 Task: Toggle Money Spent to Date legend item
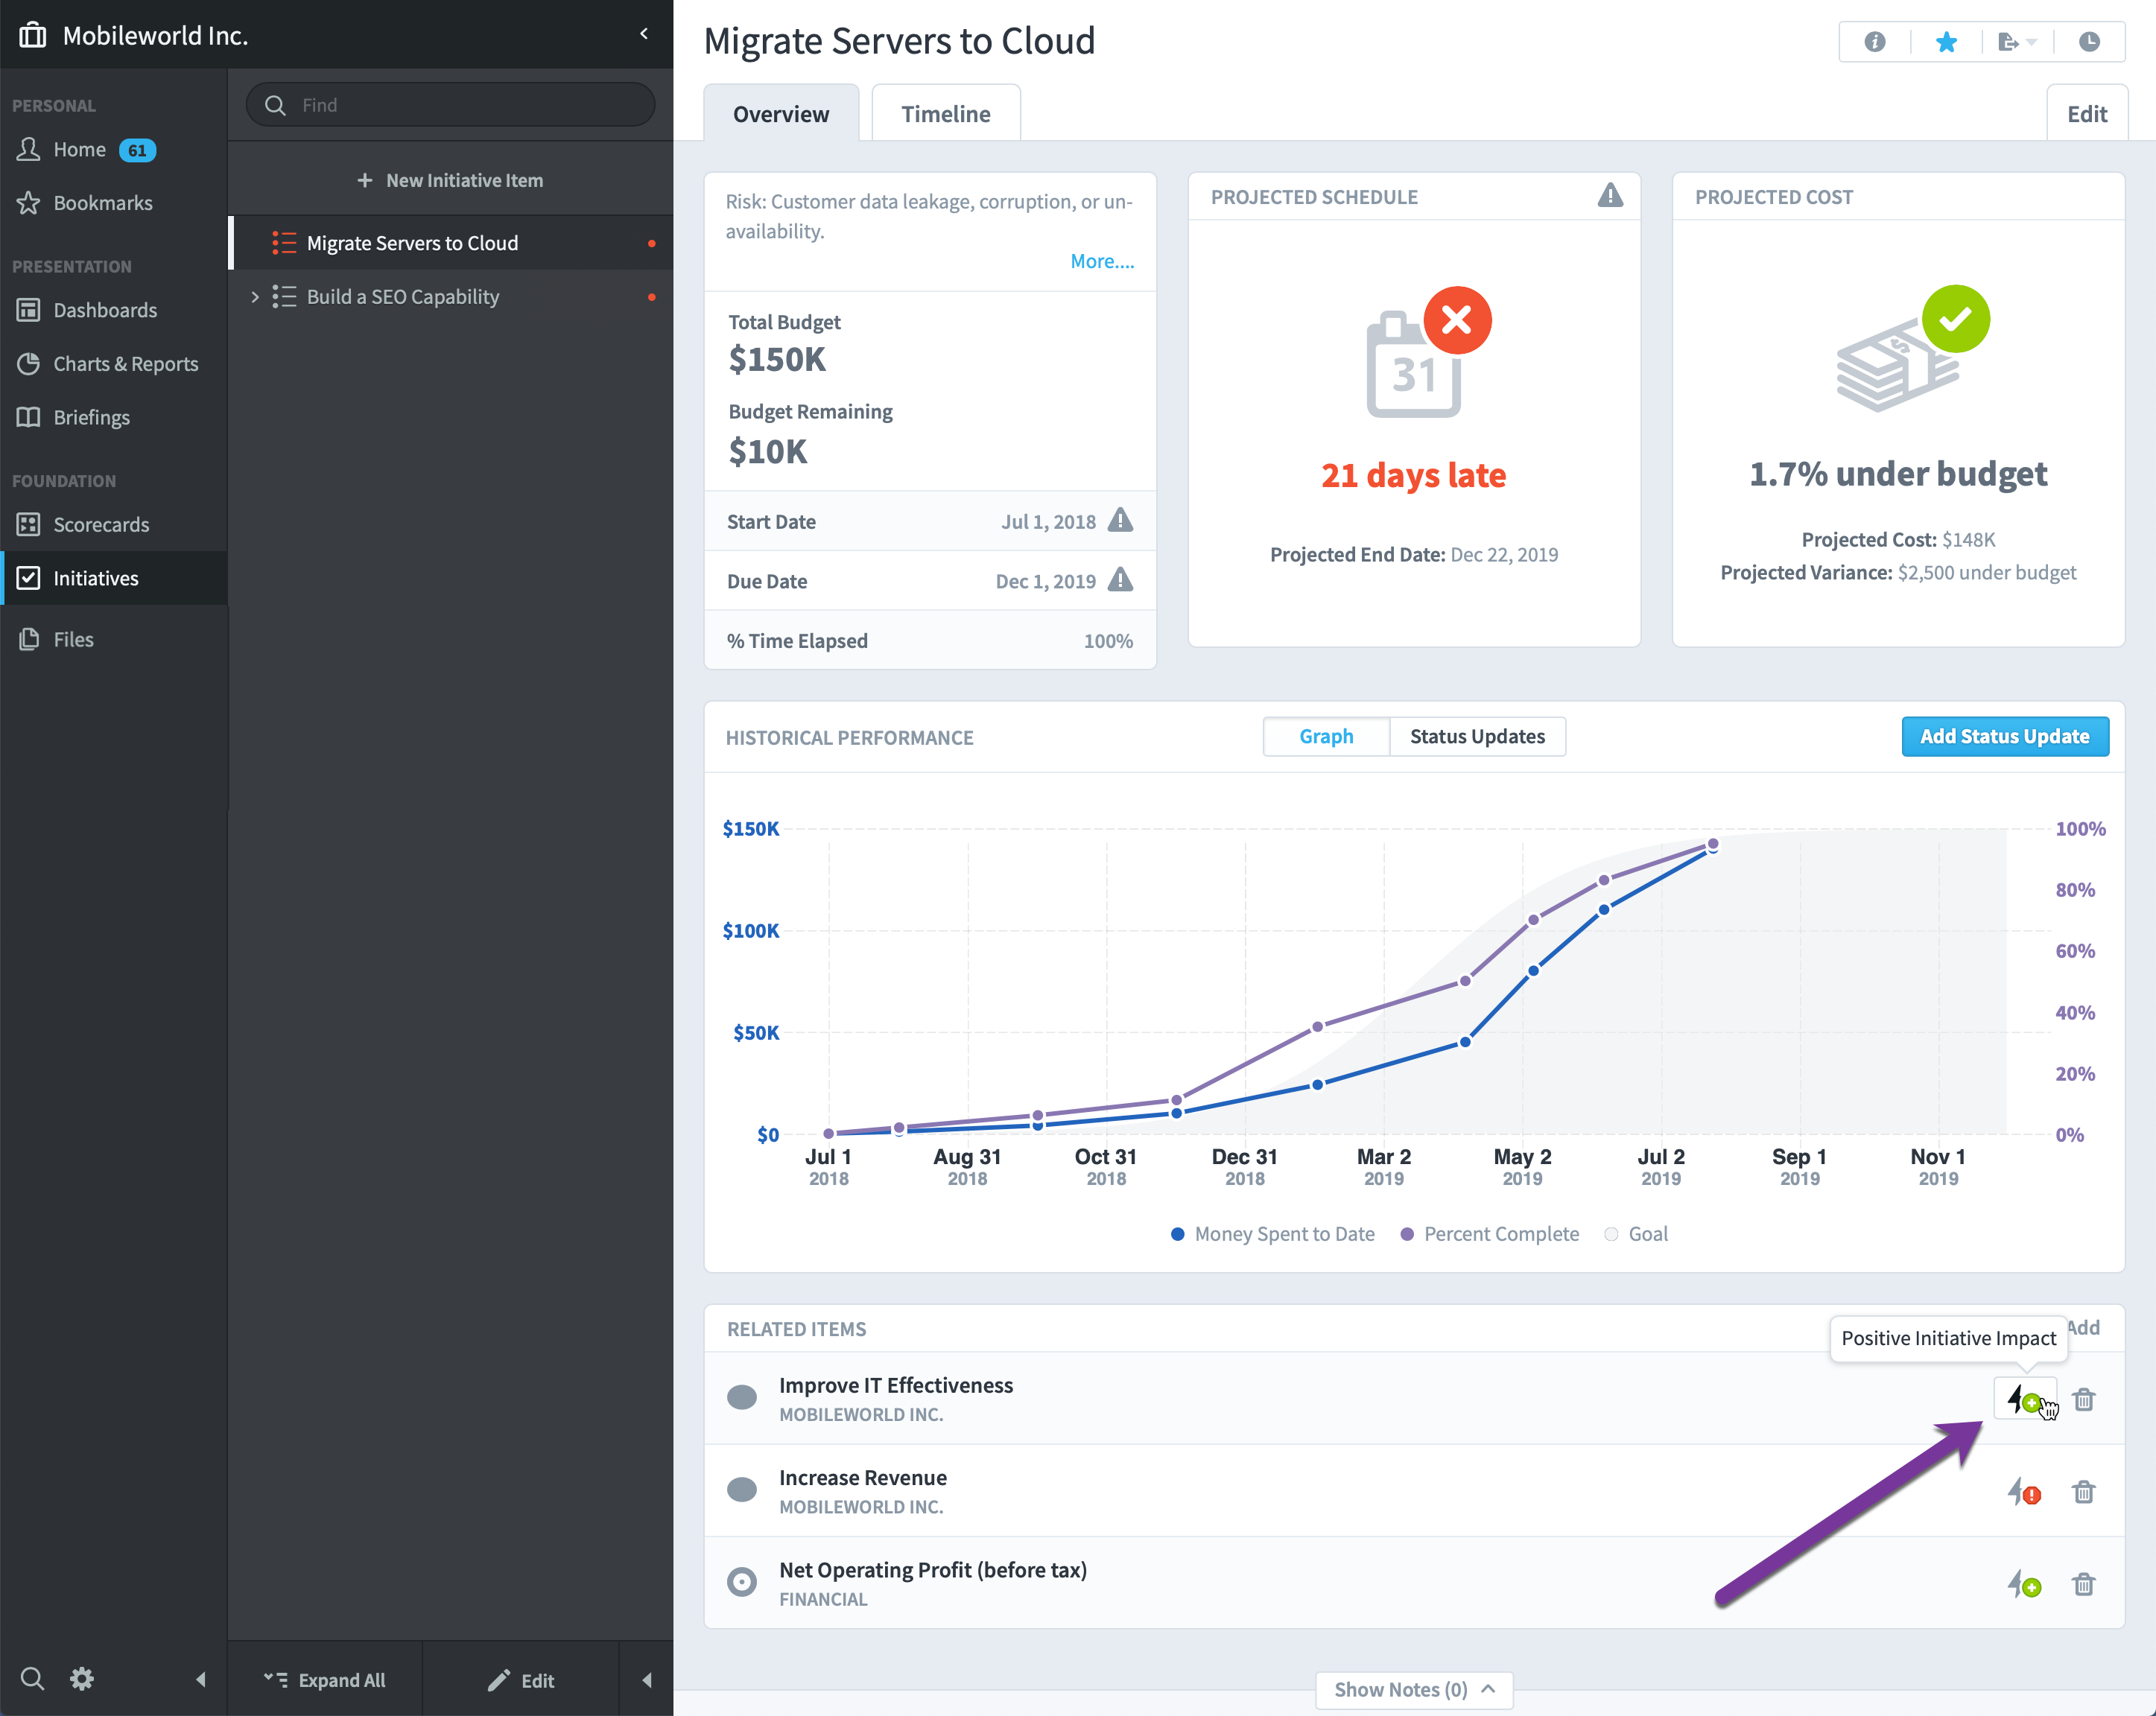pyautogui.click(x=1273, y=1234)
